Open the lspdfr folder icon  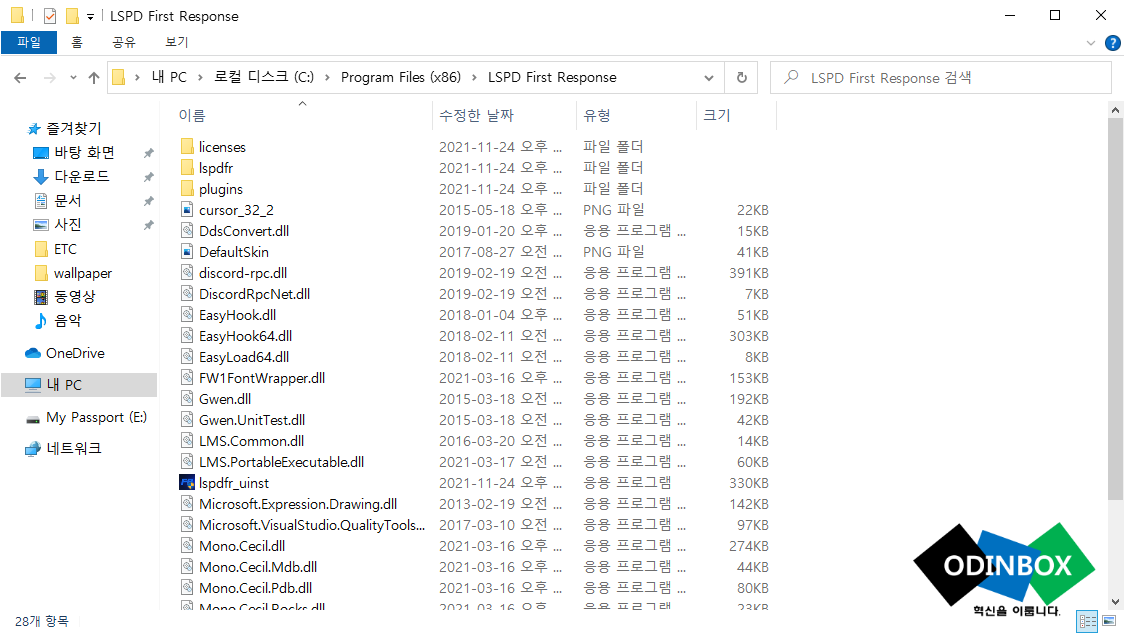187,168
